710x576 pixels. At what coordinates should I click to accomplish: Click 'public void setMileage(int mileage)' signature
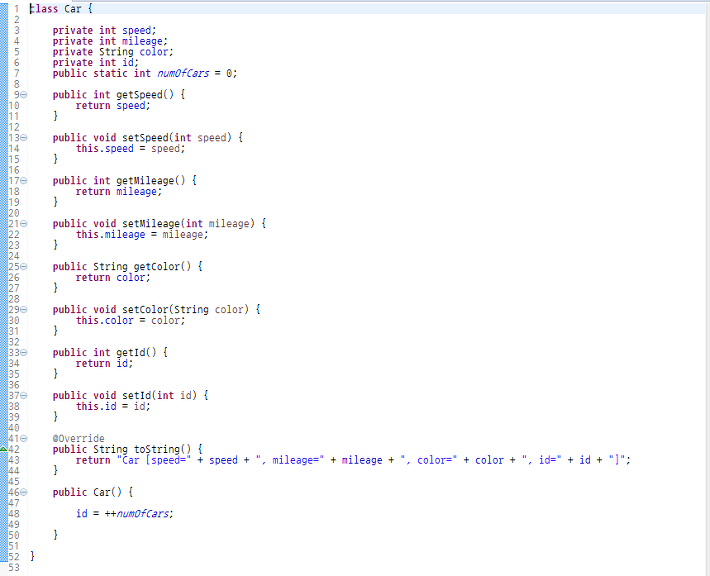coord(159,224)
